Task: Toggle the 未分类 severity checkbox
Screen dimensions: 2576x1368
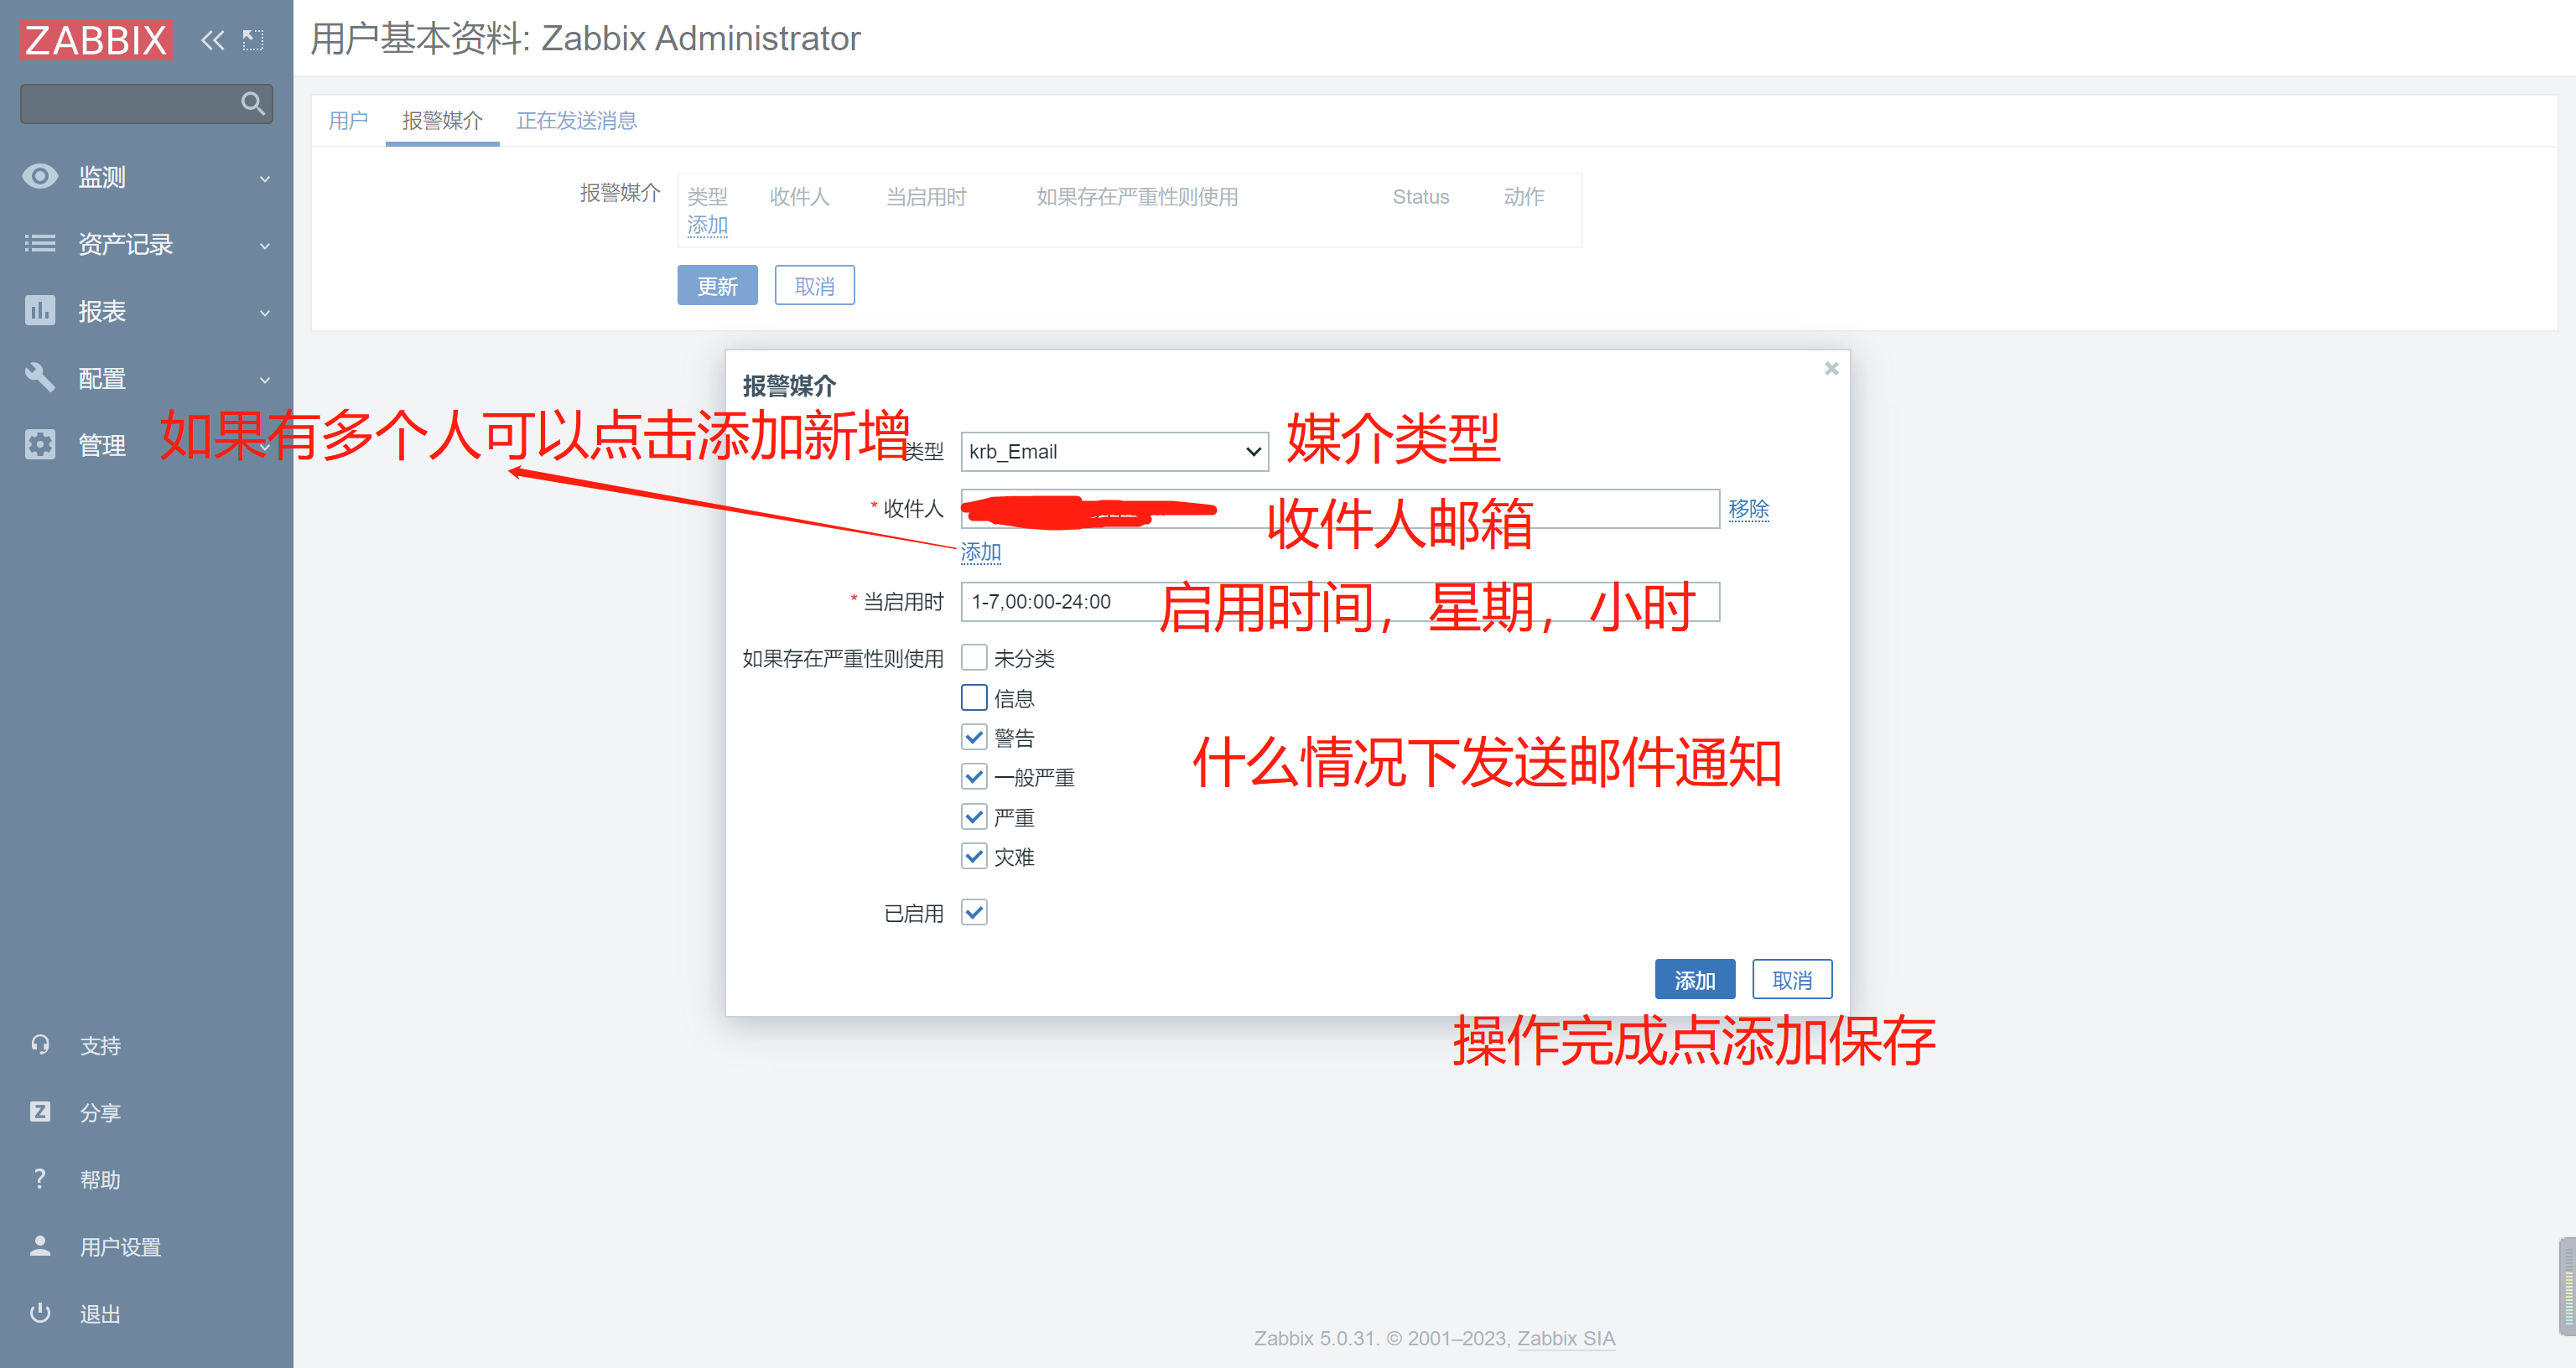Action: [974, 658]
